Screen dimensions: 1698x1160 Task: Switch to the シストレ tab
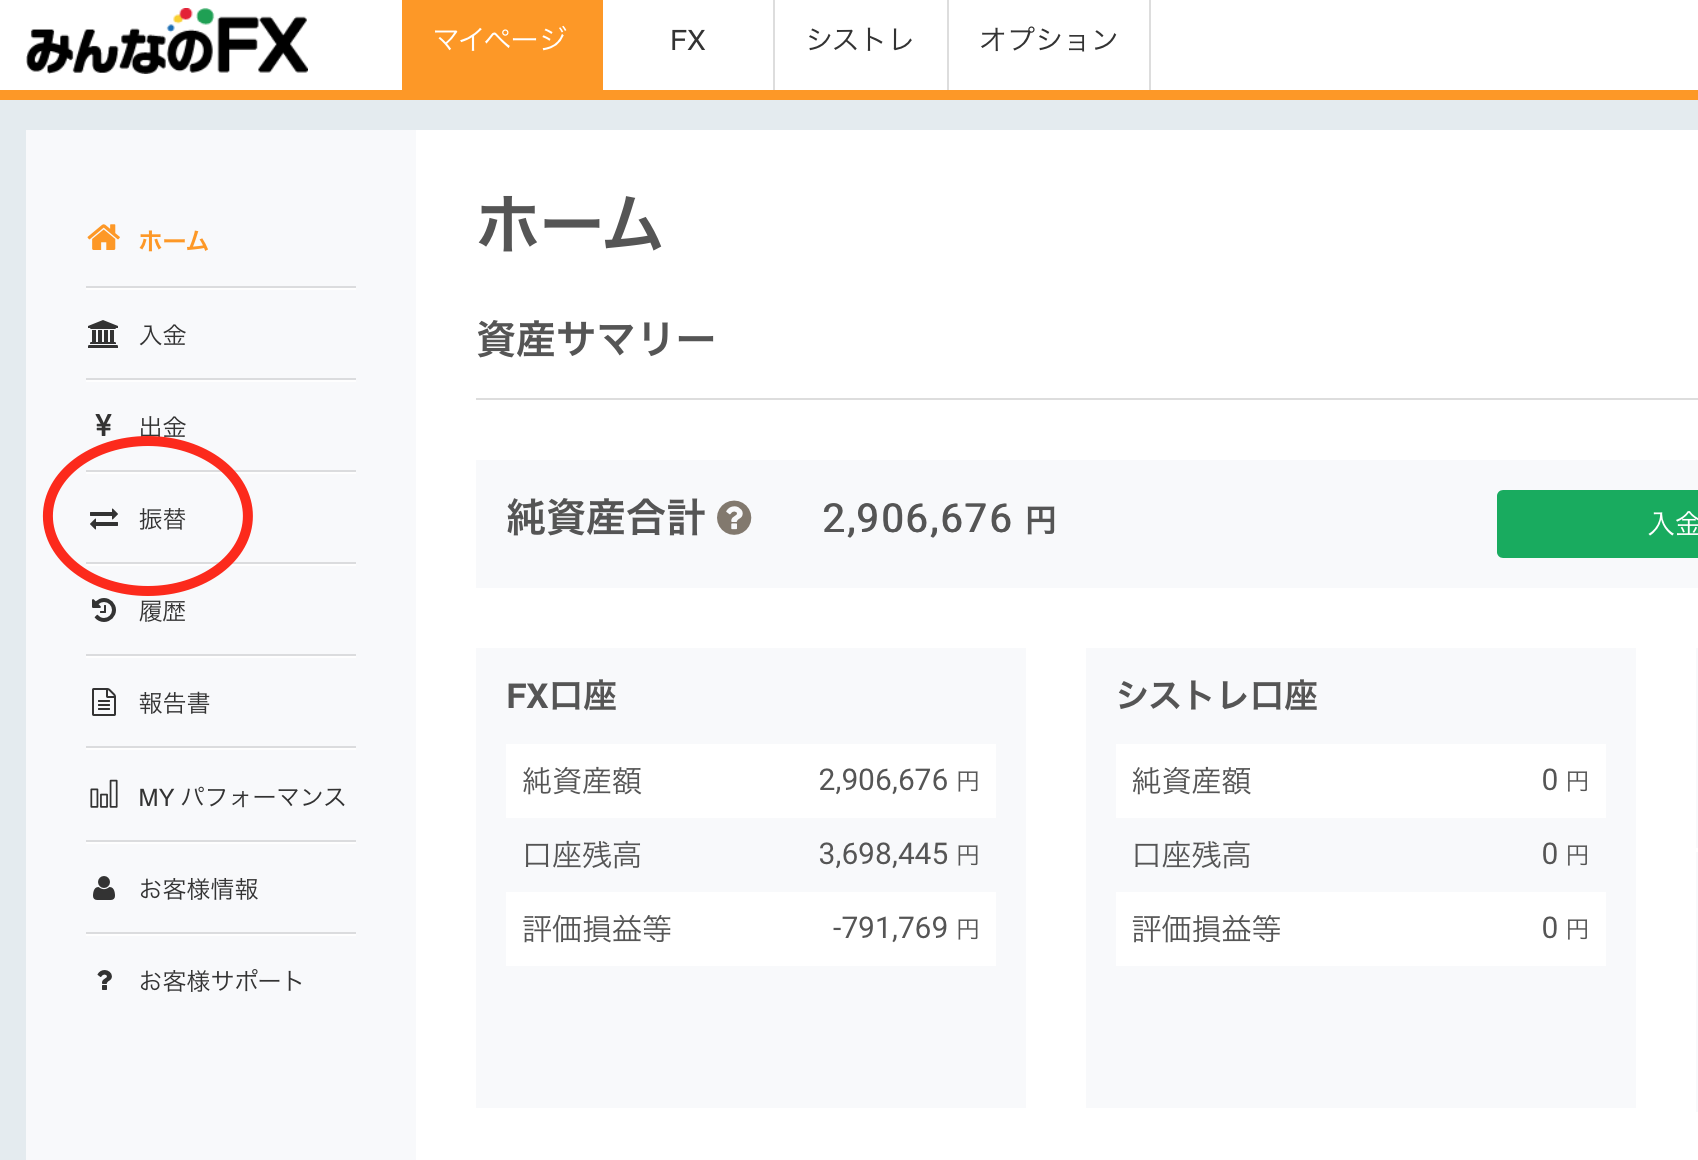(861, 45)
